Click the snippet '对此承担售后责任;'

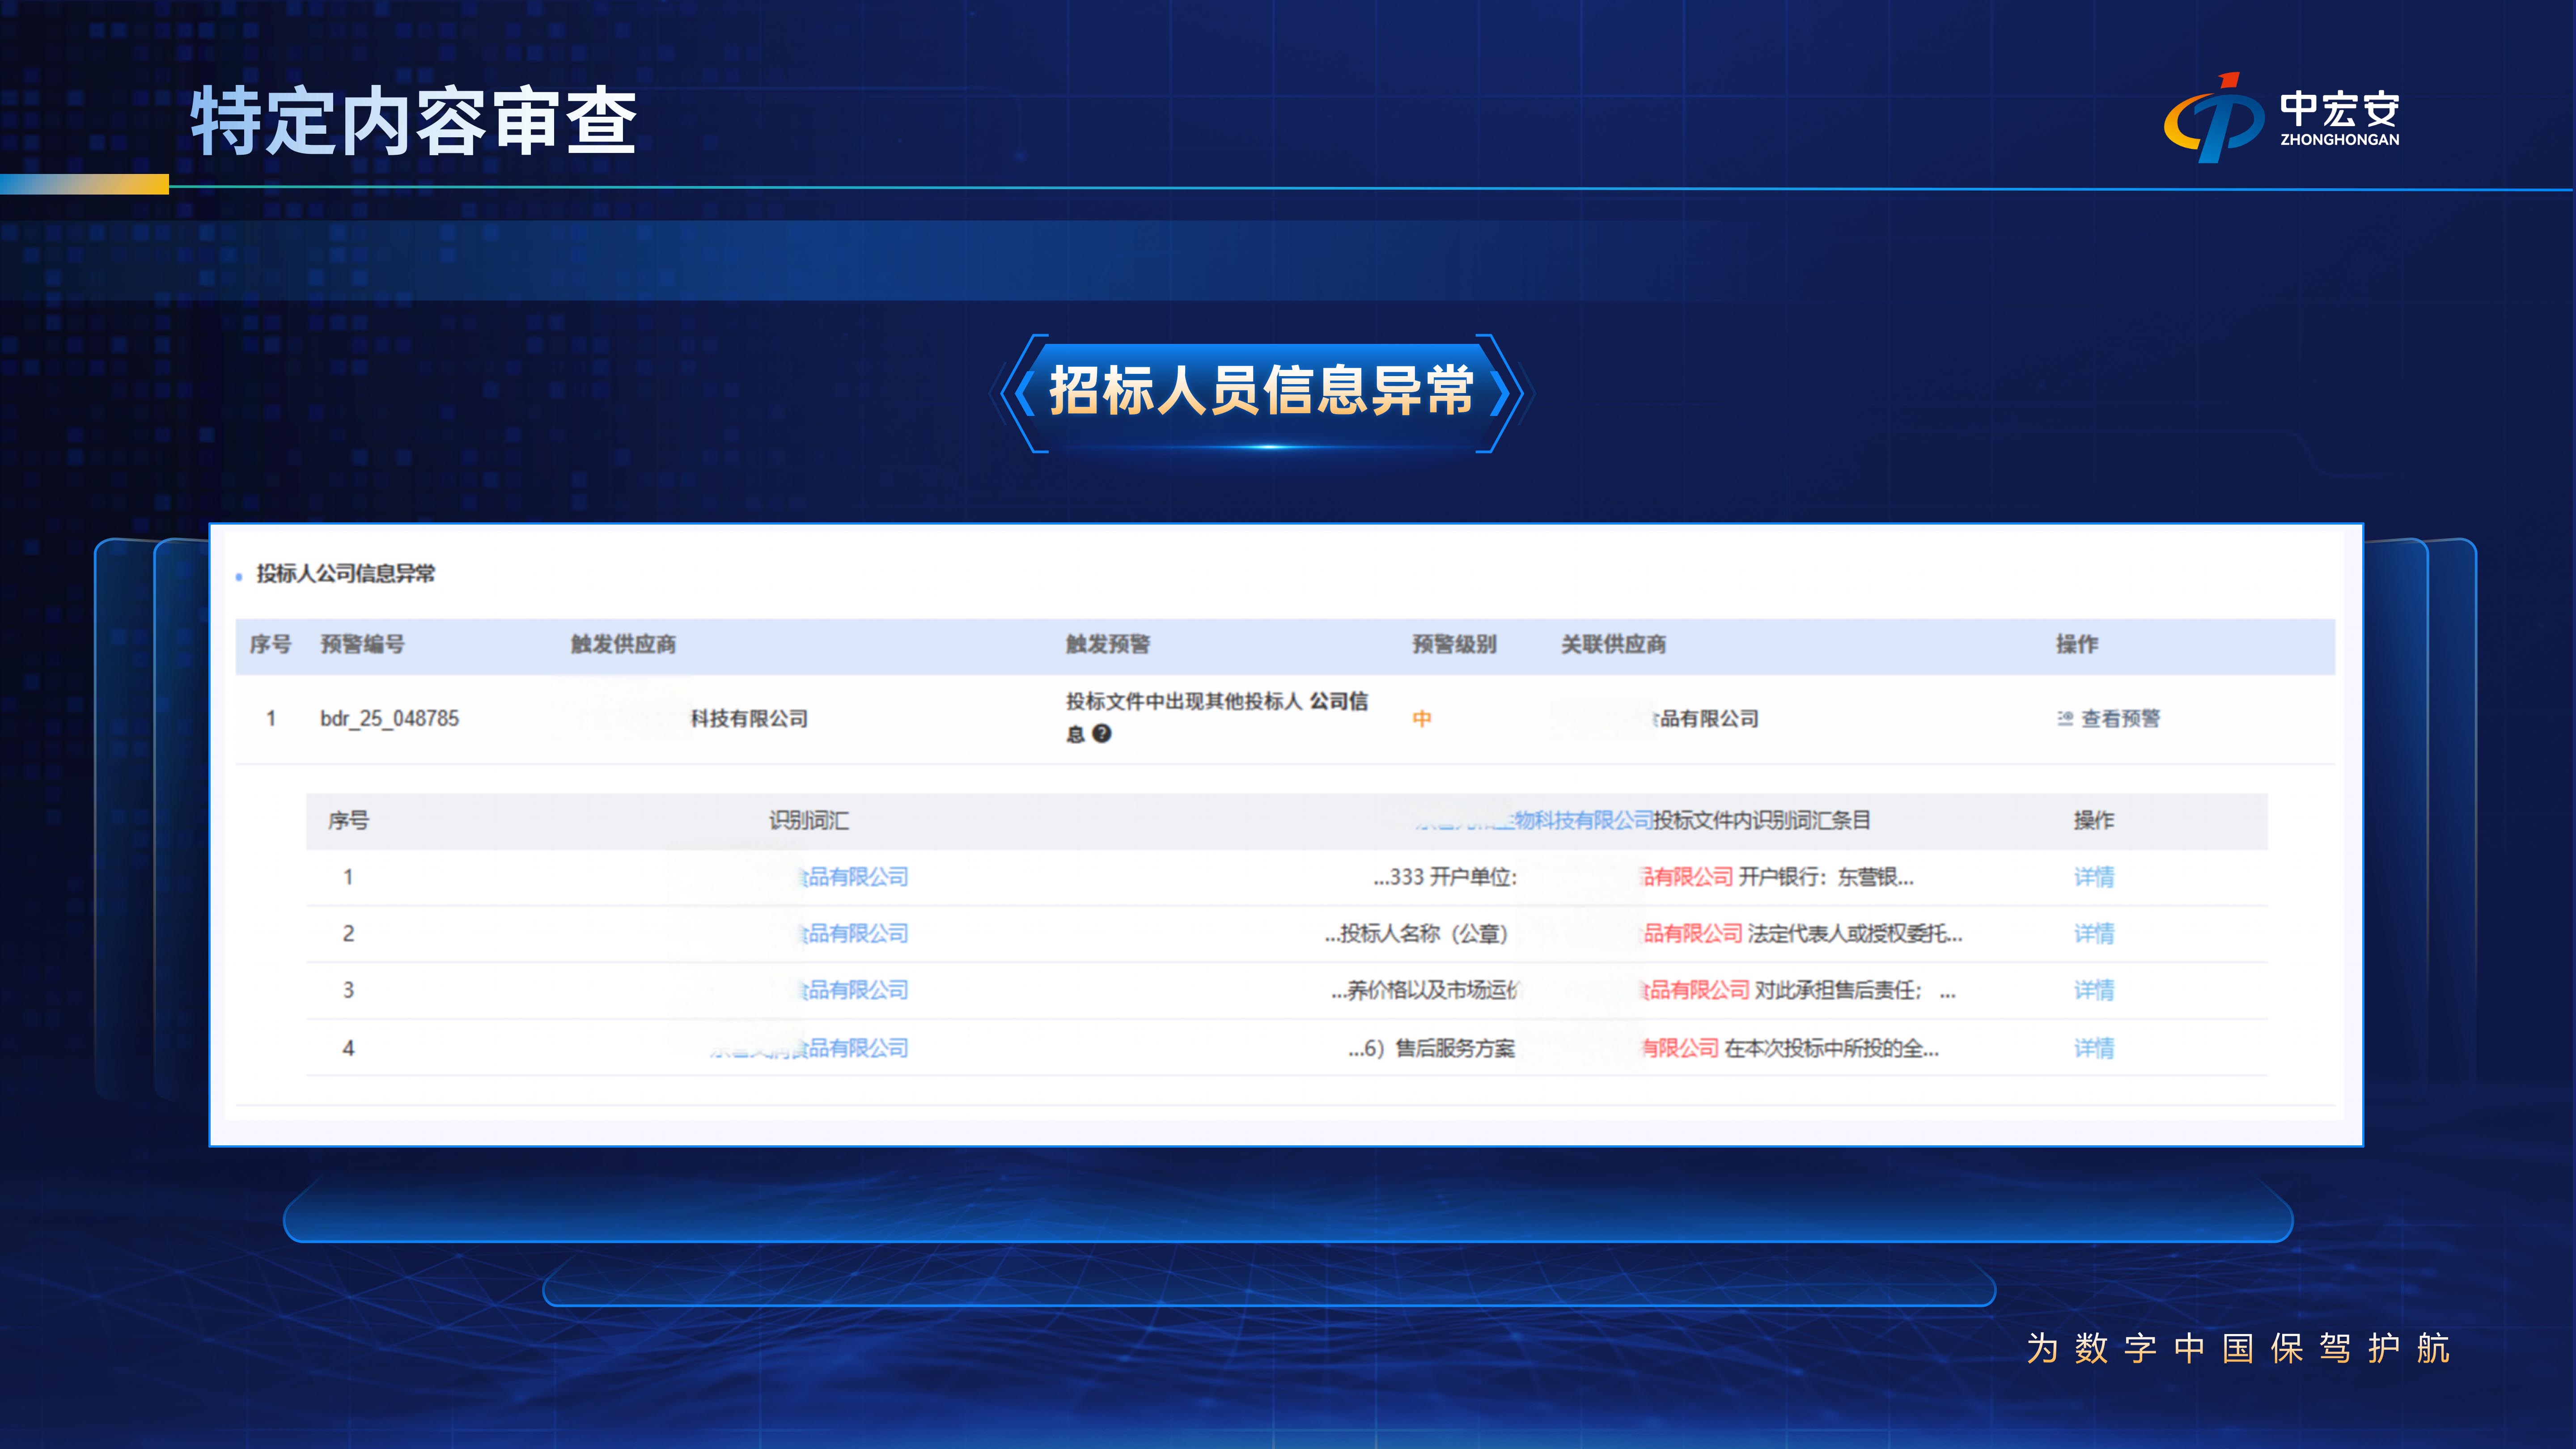1838,990
